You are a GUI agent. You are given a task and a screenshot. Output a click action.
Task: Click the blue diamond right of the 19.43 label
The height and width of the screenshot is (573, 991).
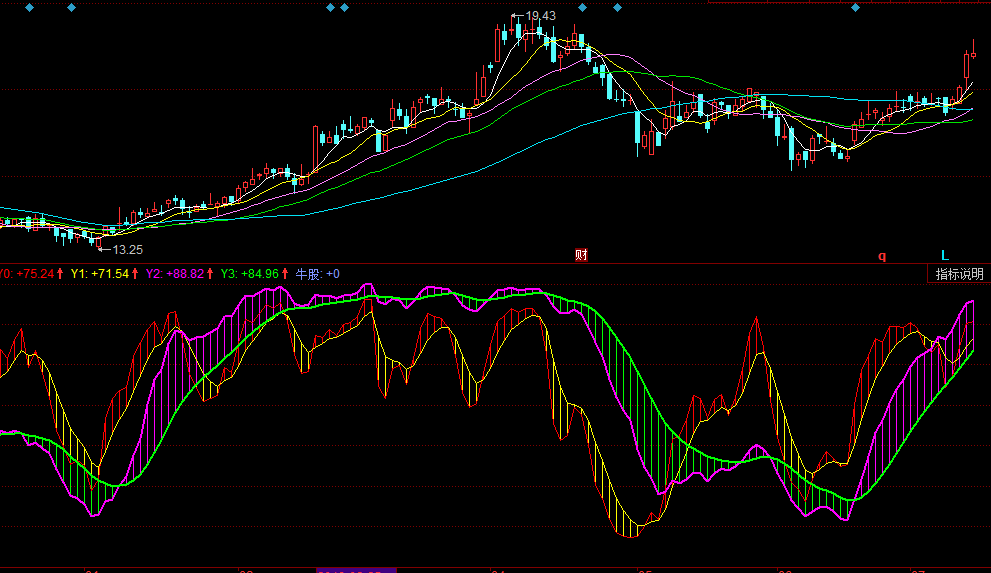point(582,8)
